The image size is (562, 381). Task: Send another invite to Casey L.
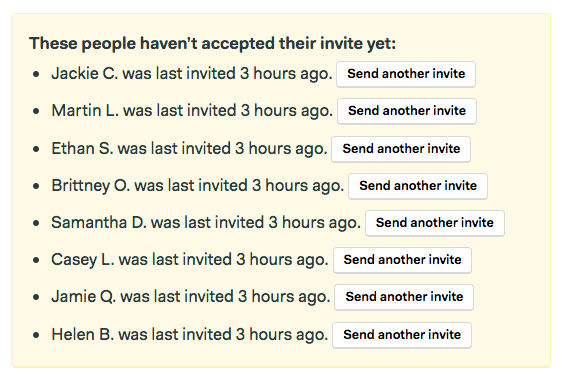click(x=403, y=260)
